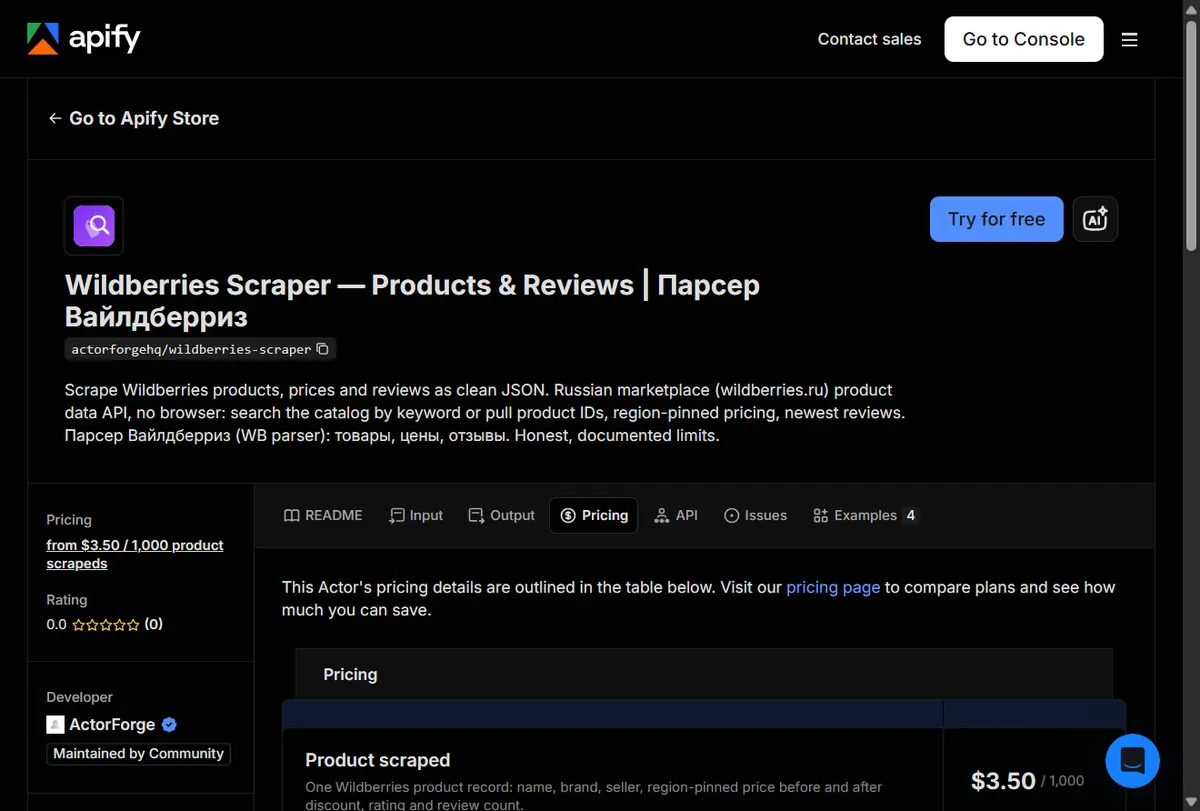Screen dimensions: 1200x811
Task: Switch to the README tab
Action: click(x=323, y=515)
